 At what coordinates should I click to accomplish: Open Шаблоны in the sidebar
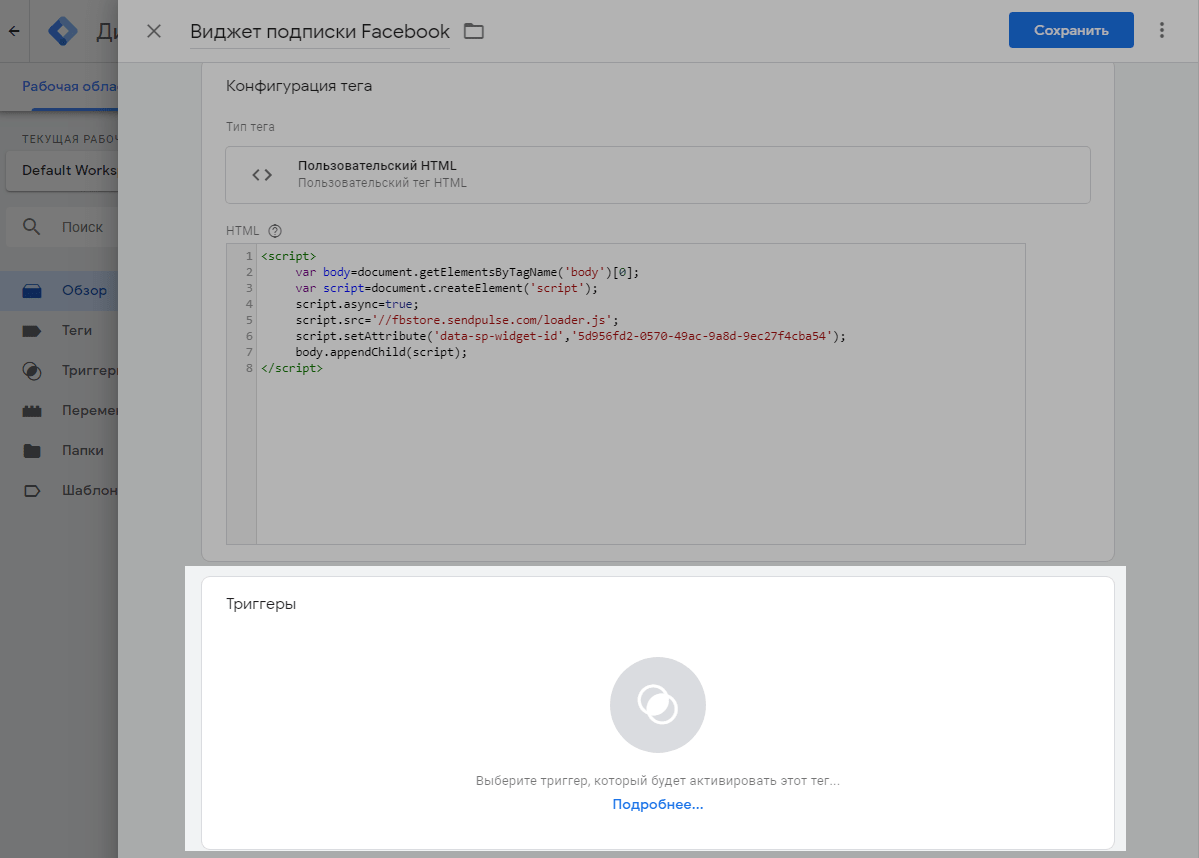88,490
